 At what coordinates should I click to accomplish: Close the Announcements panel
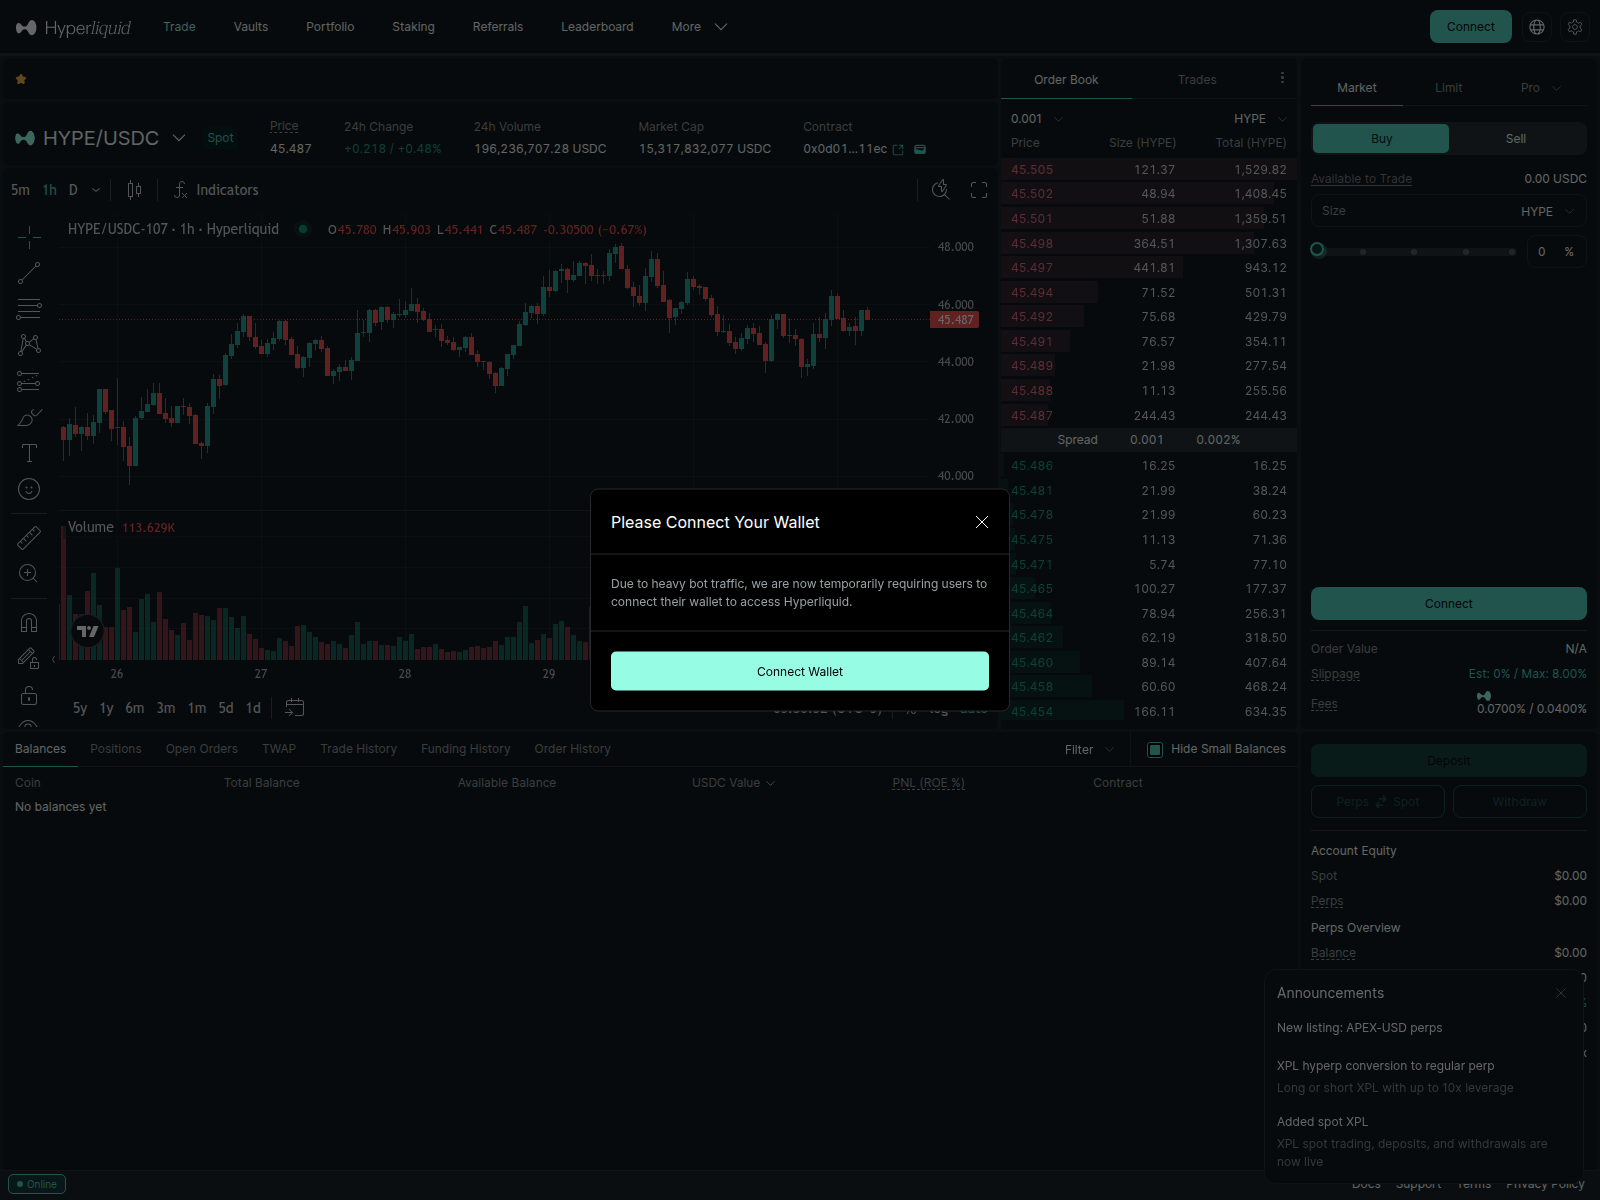tap(1561, 993)
